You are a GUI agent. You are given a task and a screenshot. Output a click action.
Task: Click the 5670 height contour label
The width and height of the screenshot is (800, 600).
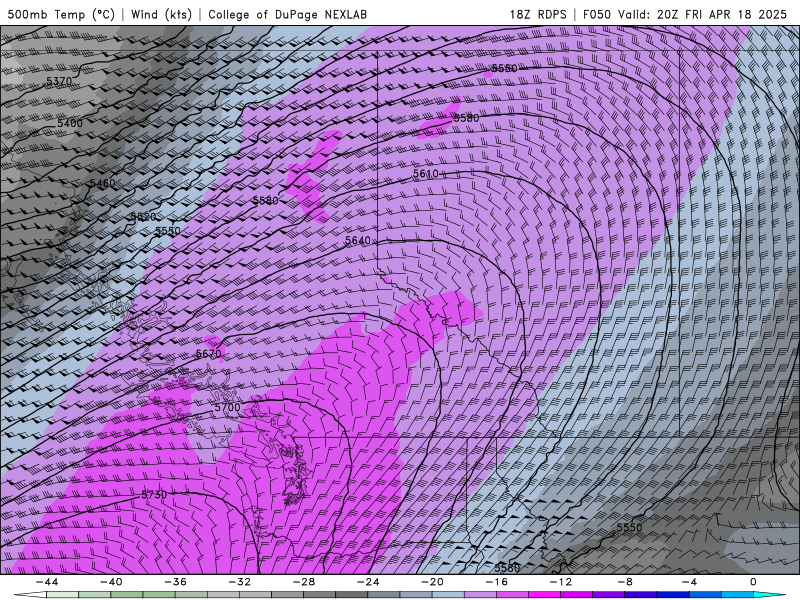point(209,354)
